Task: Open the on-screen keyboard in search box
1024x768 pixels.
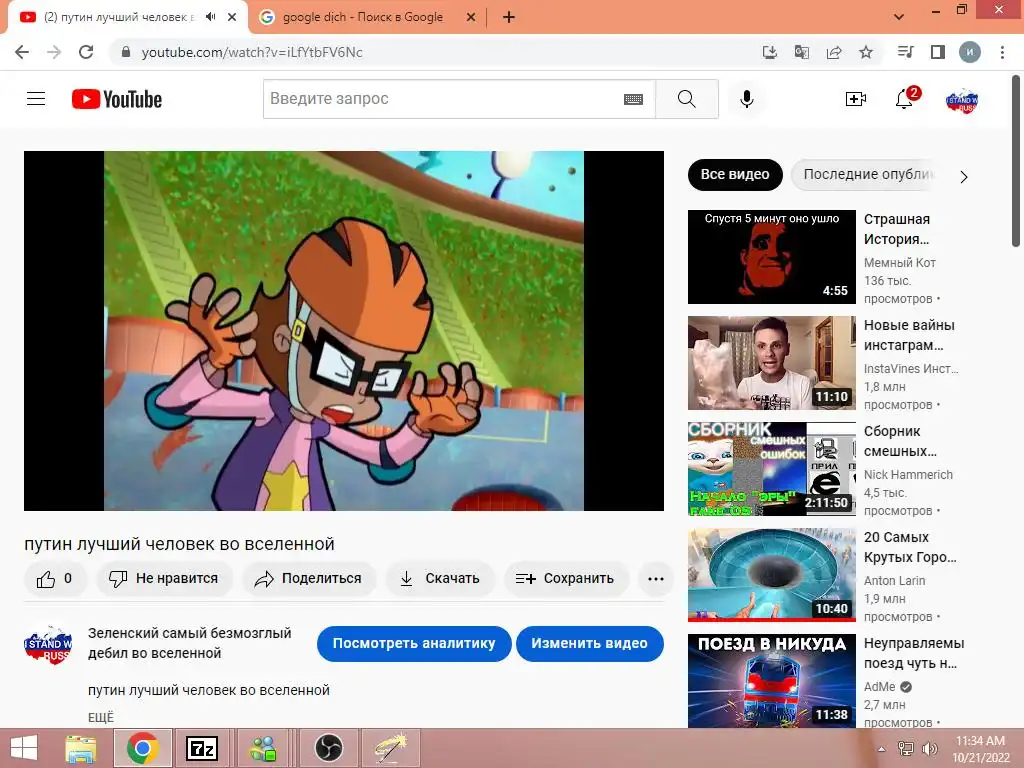Action: click(633, 99)
